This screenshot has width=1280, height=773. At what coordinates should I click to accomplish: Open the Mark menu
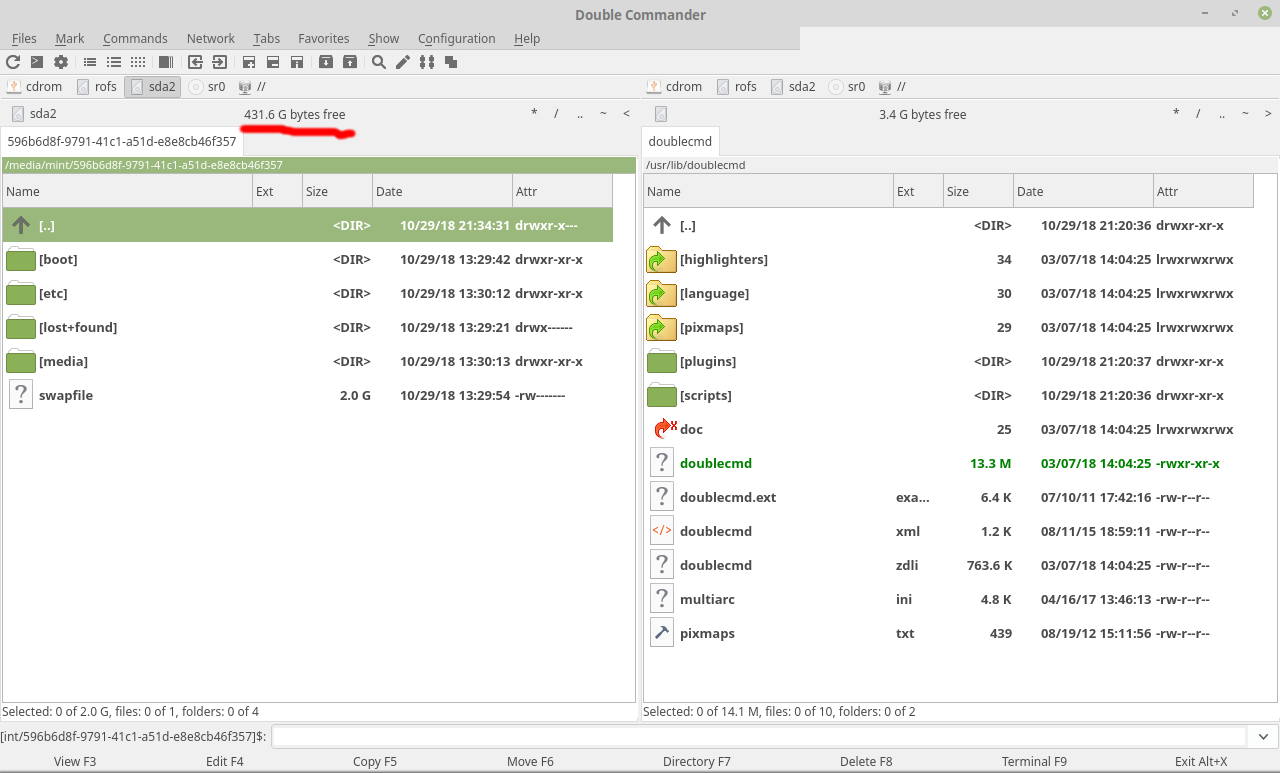70,38
